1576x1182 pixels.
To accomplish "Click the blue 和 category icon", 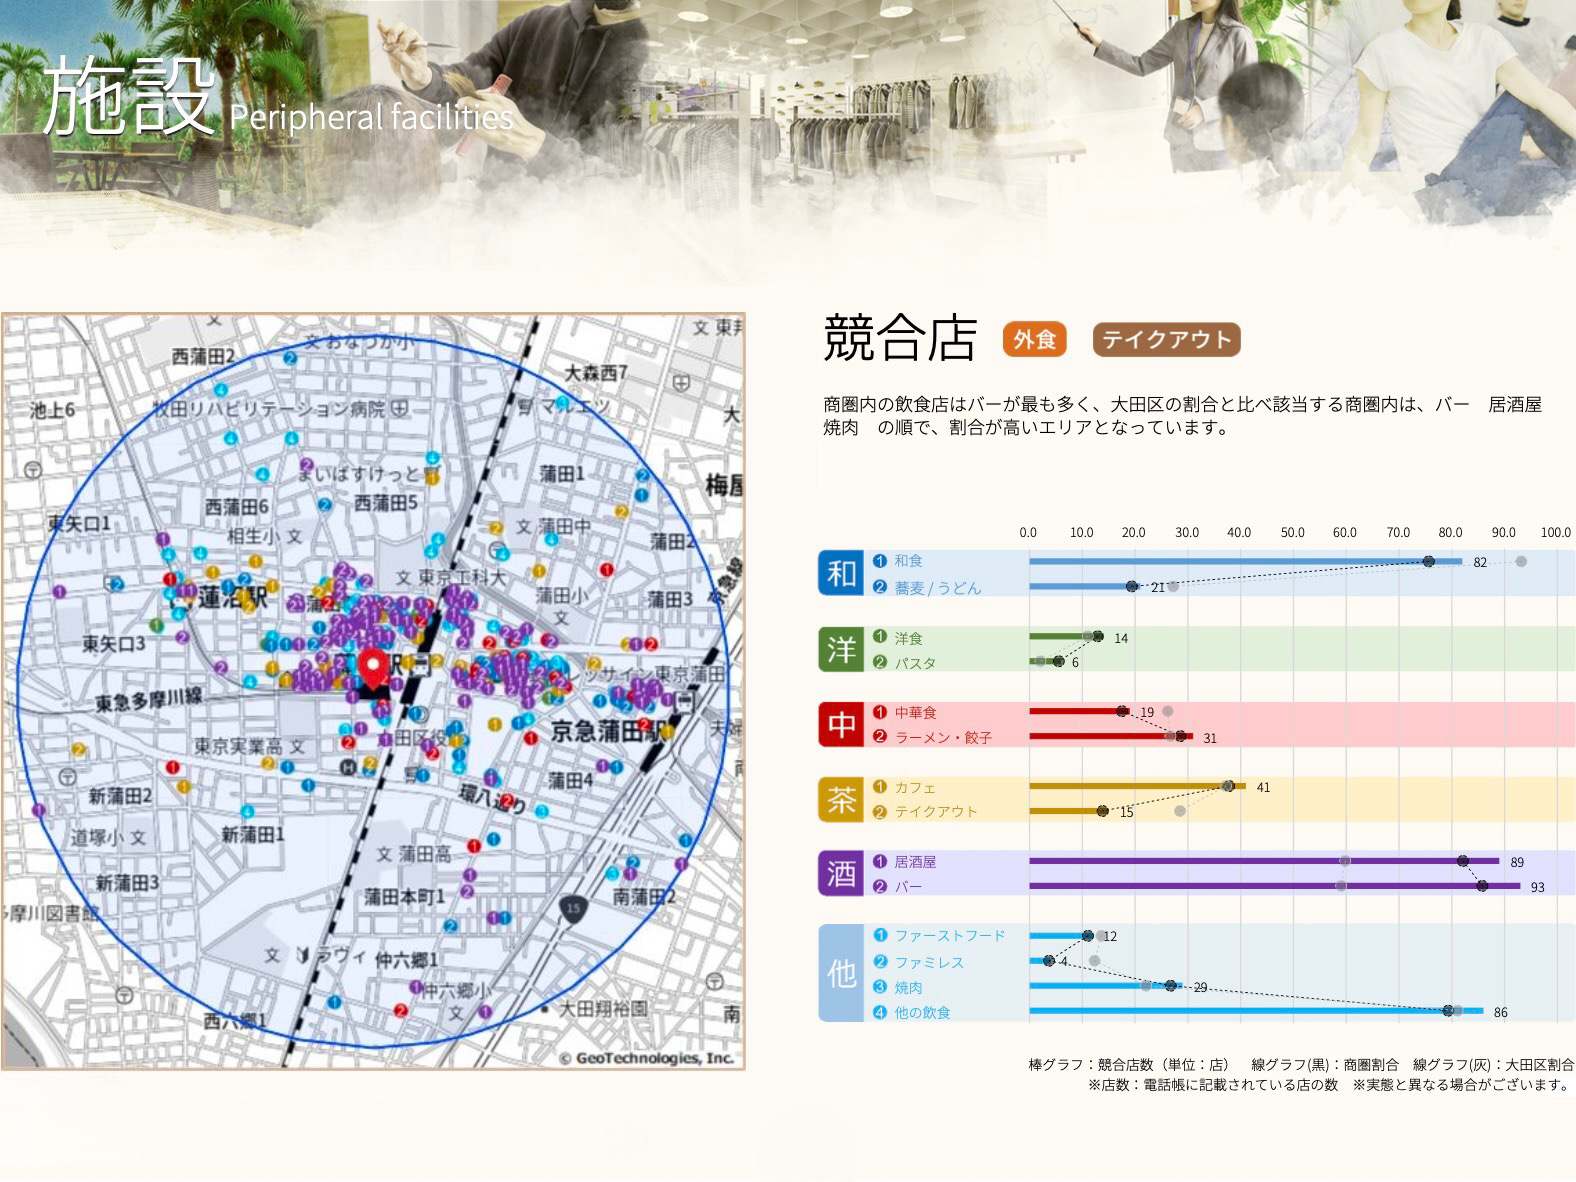I will [x=840, y=574].
